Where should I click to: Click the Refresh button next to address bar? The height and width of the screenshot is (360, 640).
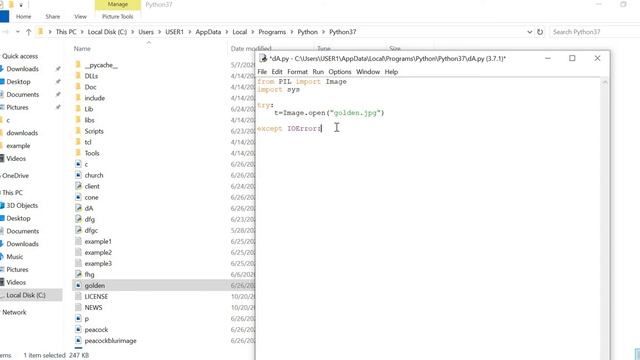540,32
